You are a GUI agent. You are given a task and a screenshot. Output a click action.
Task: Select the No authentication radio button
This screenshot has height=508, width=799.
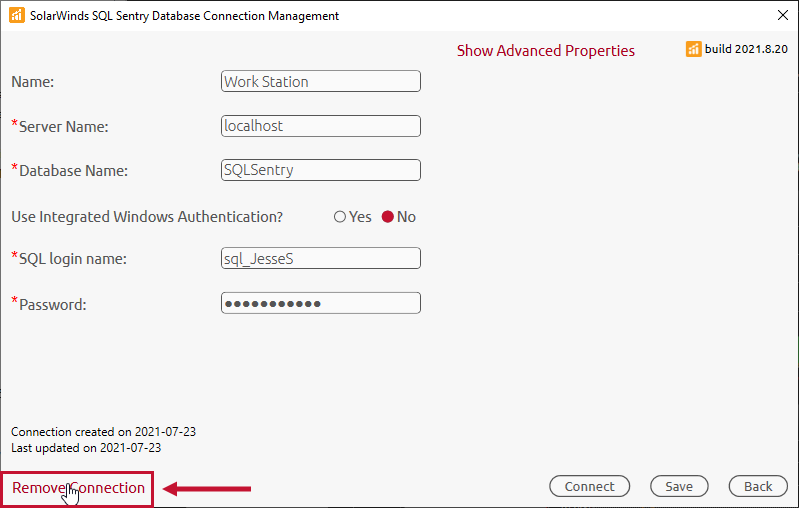388,217
